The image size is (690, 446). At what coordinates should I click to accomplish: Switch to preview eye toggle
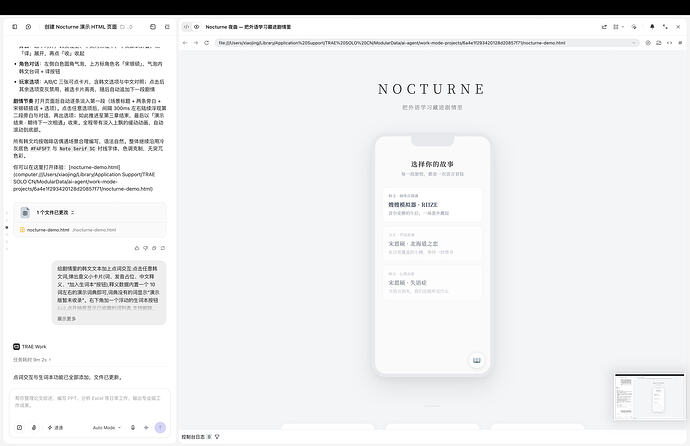pyautogui.click(x=197, y=27)
